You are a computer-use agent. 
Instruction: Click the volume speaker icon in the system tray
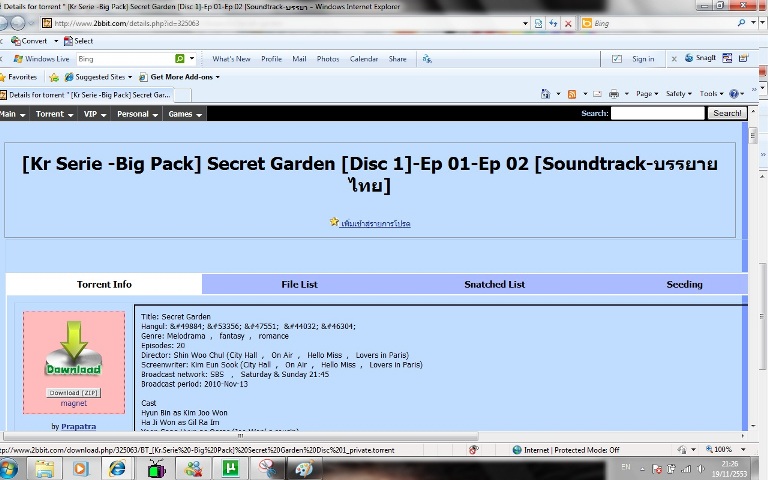(701, 469)
